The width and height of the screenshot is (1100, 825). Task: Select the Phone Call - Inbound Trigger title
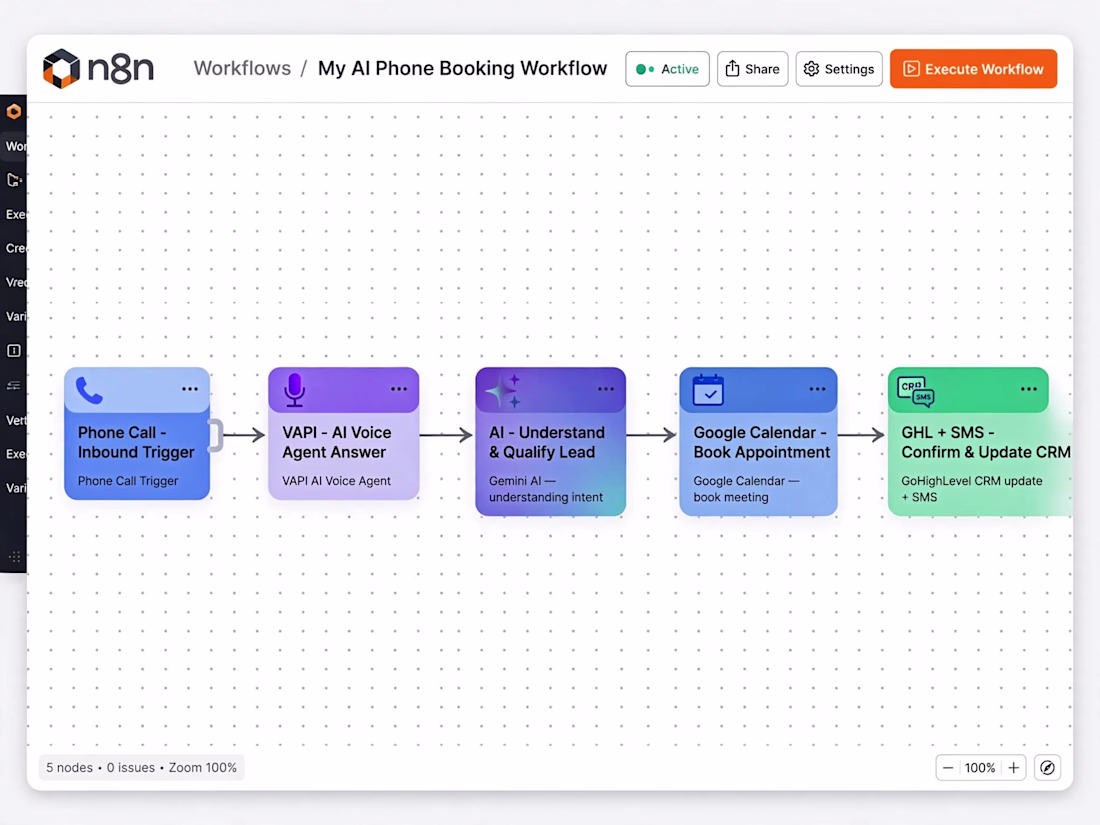[136, 442]
